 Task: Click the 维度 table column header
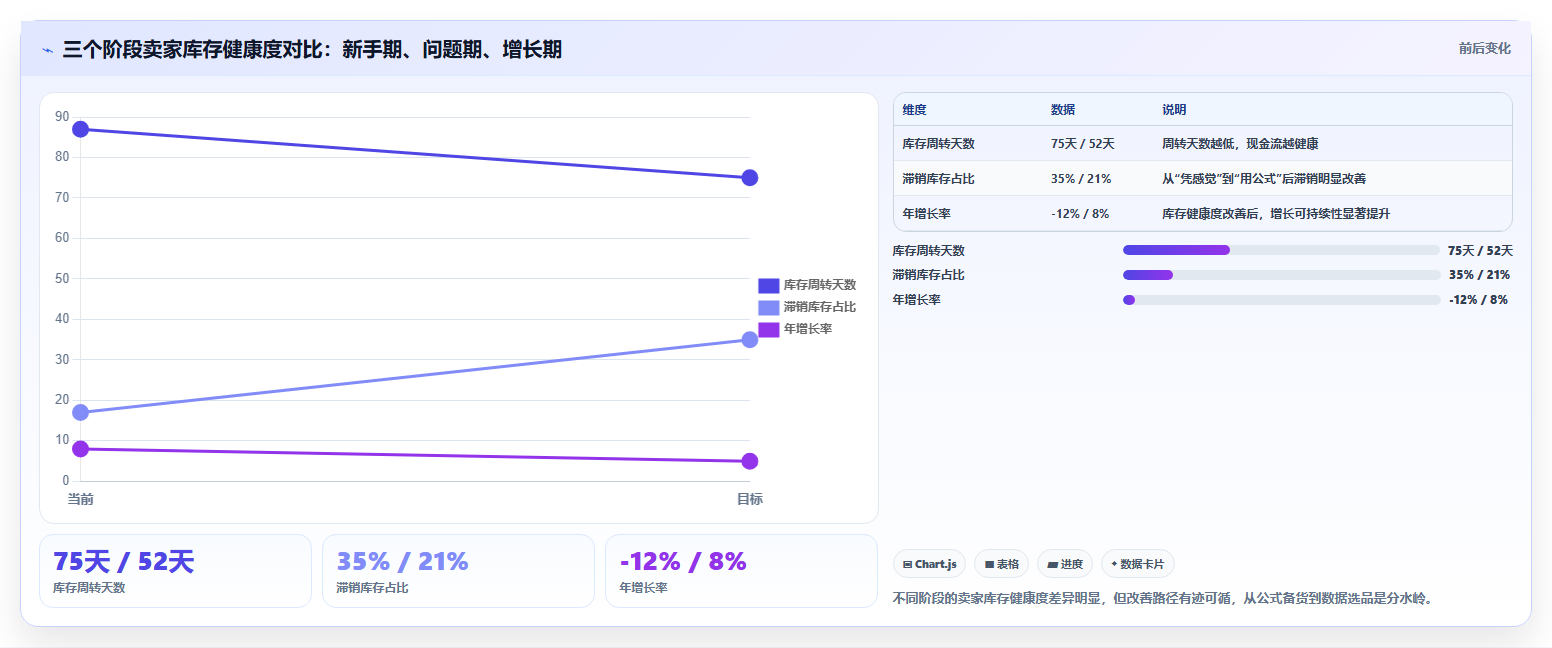click(914, 110)
